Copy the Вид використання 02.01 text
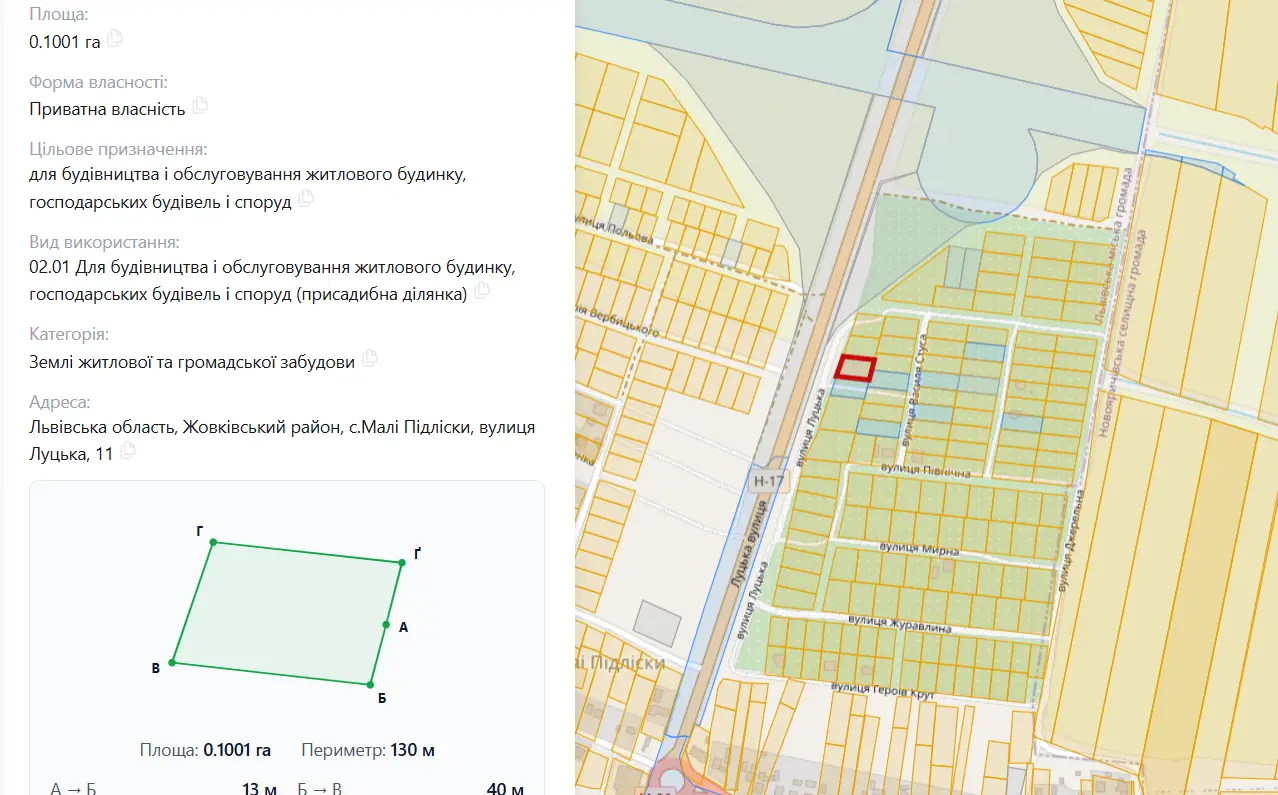The image size is (1278, 795). [482, 291]
